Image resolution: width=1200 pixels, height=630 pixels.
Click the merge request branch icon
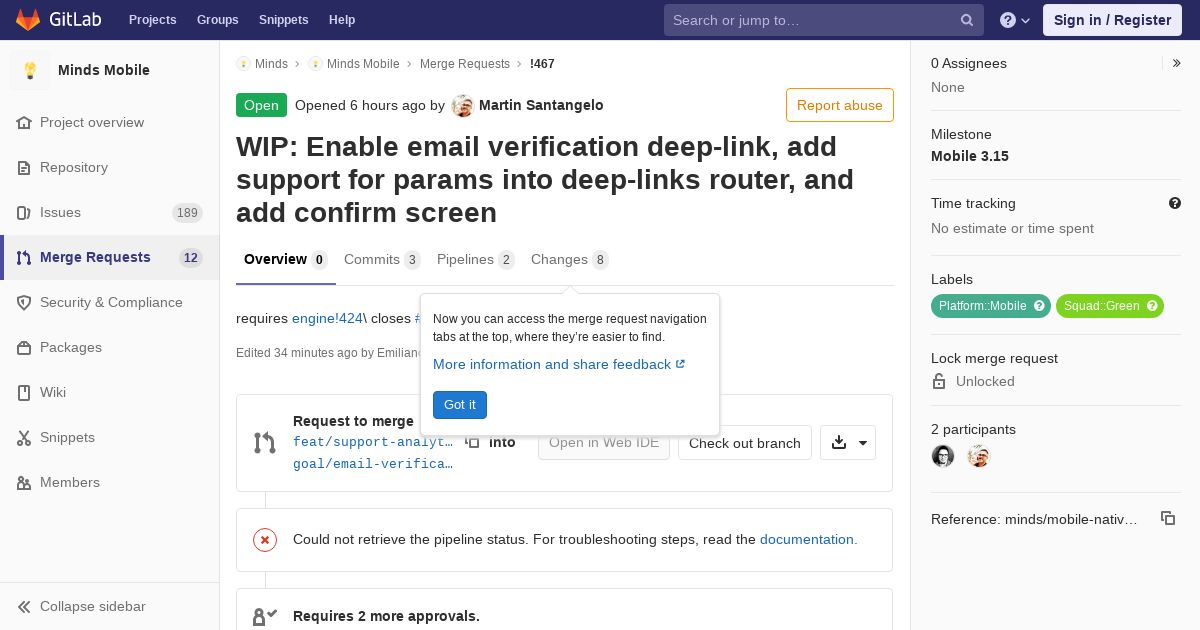[264, 443]
